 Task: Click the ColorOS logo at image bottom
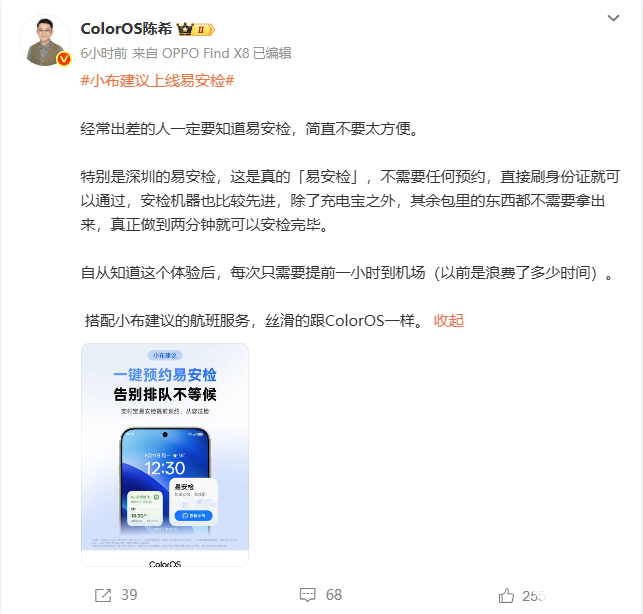point(165,564)
